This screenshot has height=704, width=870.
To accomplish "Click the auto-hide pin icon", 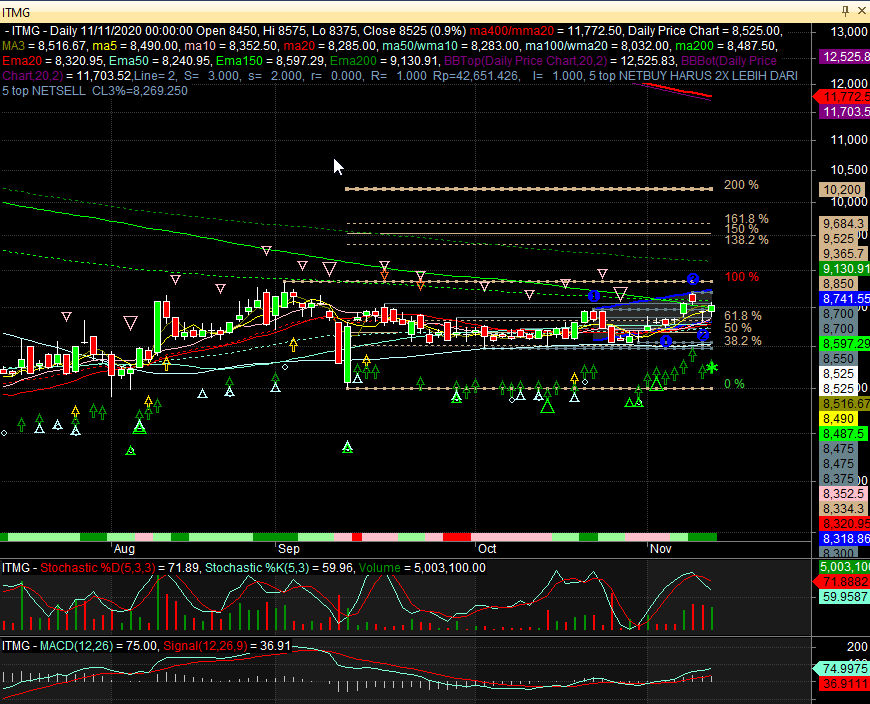I will [x=845, y=11].
